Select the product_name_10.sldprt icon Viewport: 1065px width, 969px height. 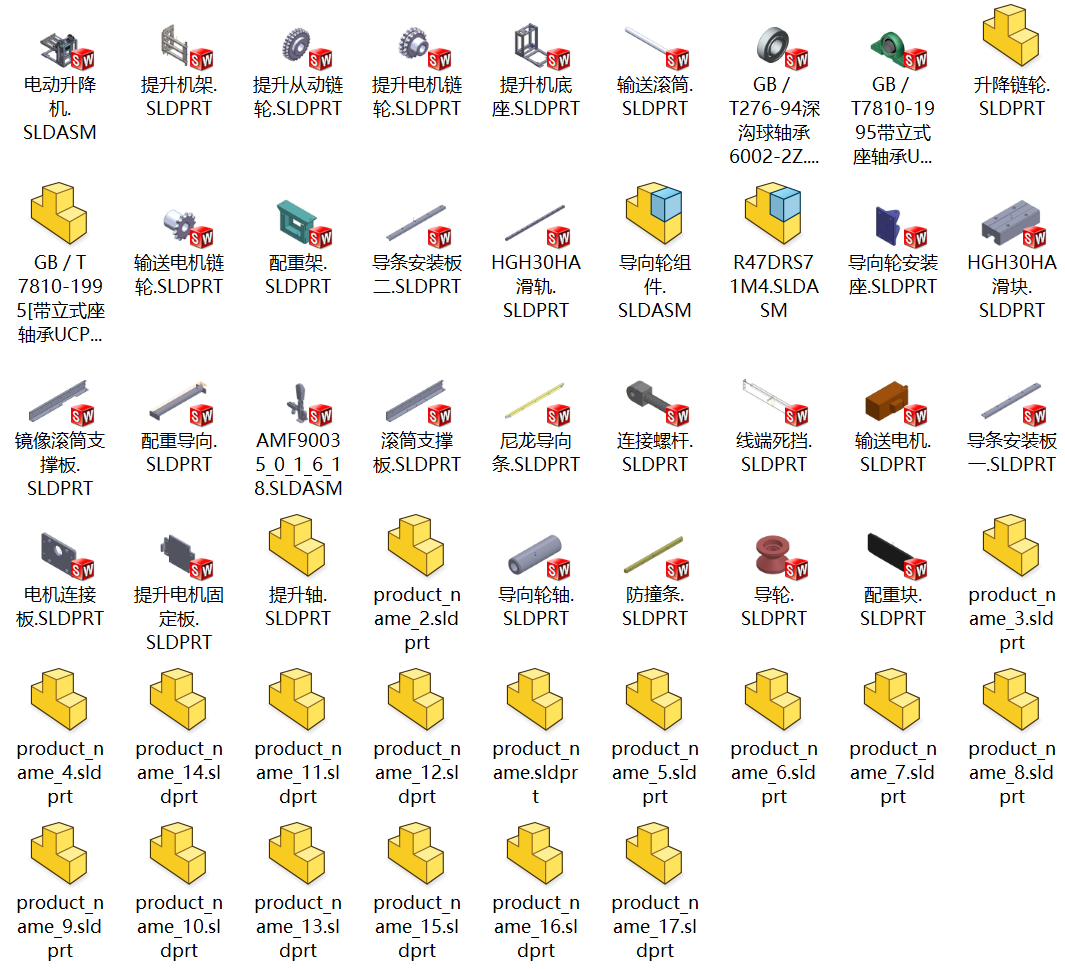178,854
